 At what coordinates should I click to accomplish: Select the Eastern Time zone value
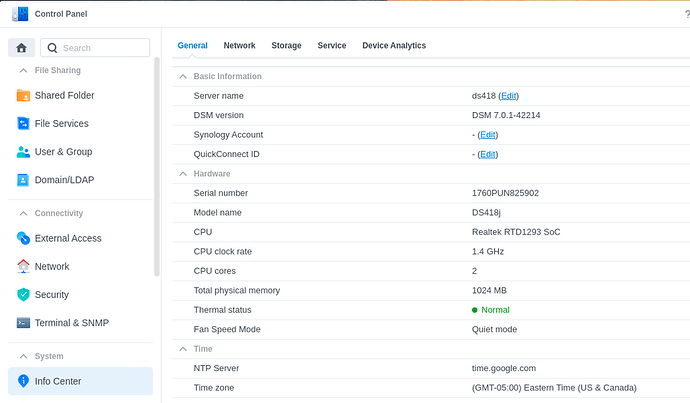coord(554,388)
